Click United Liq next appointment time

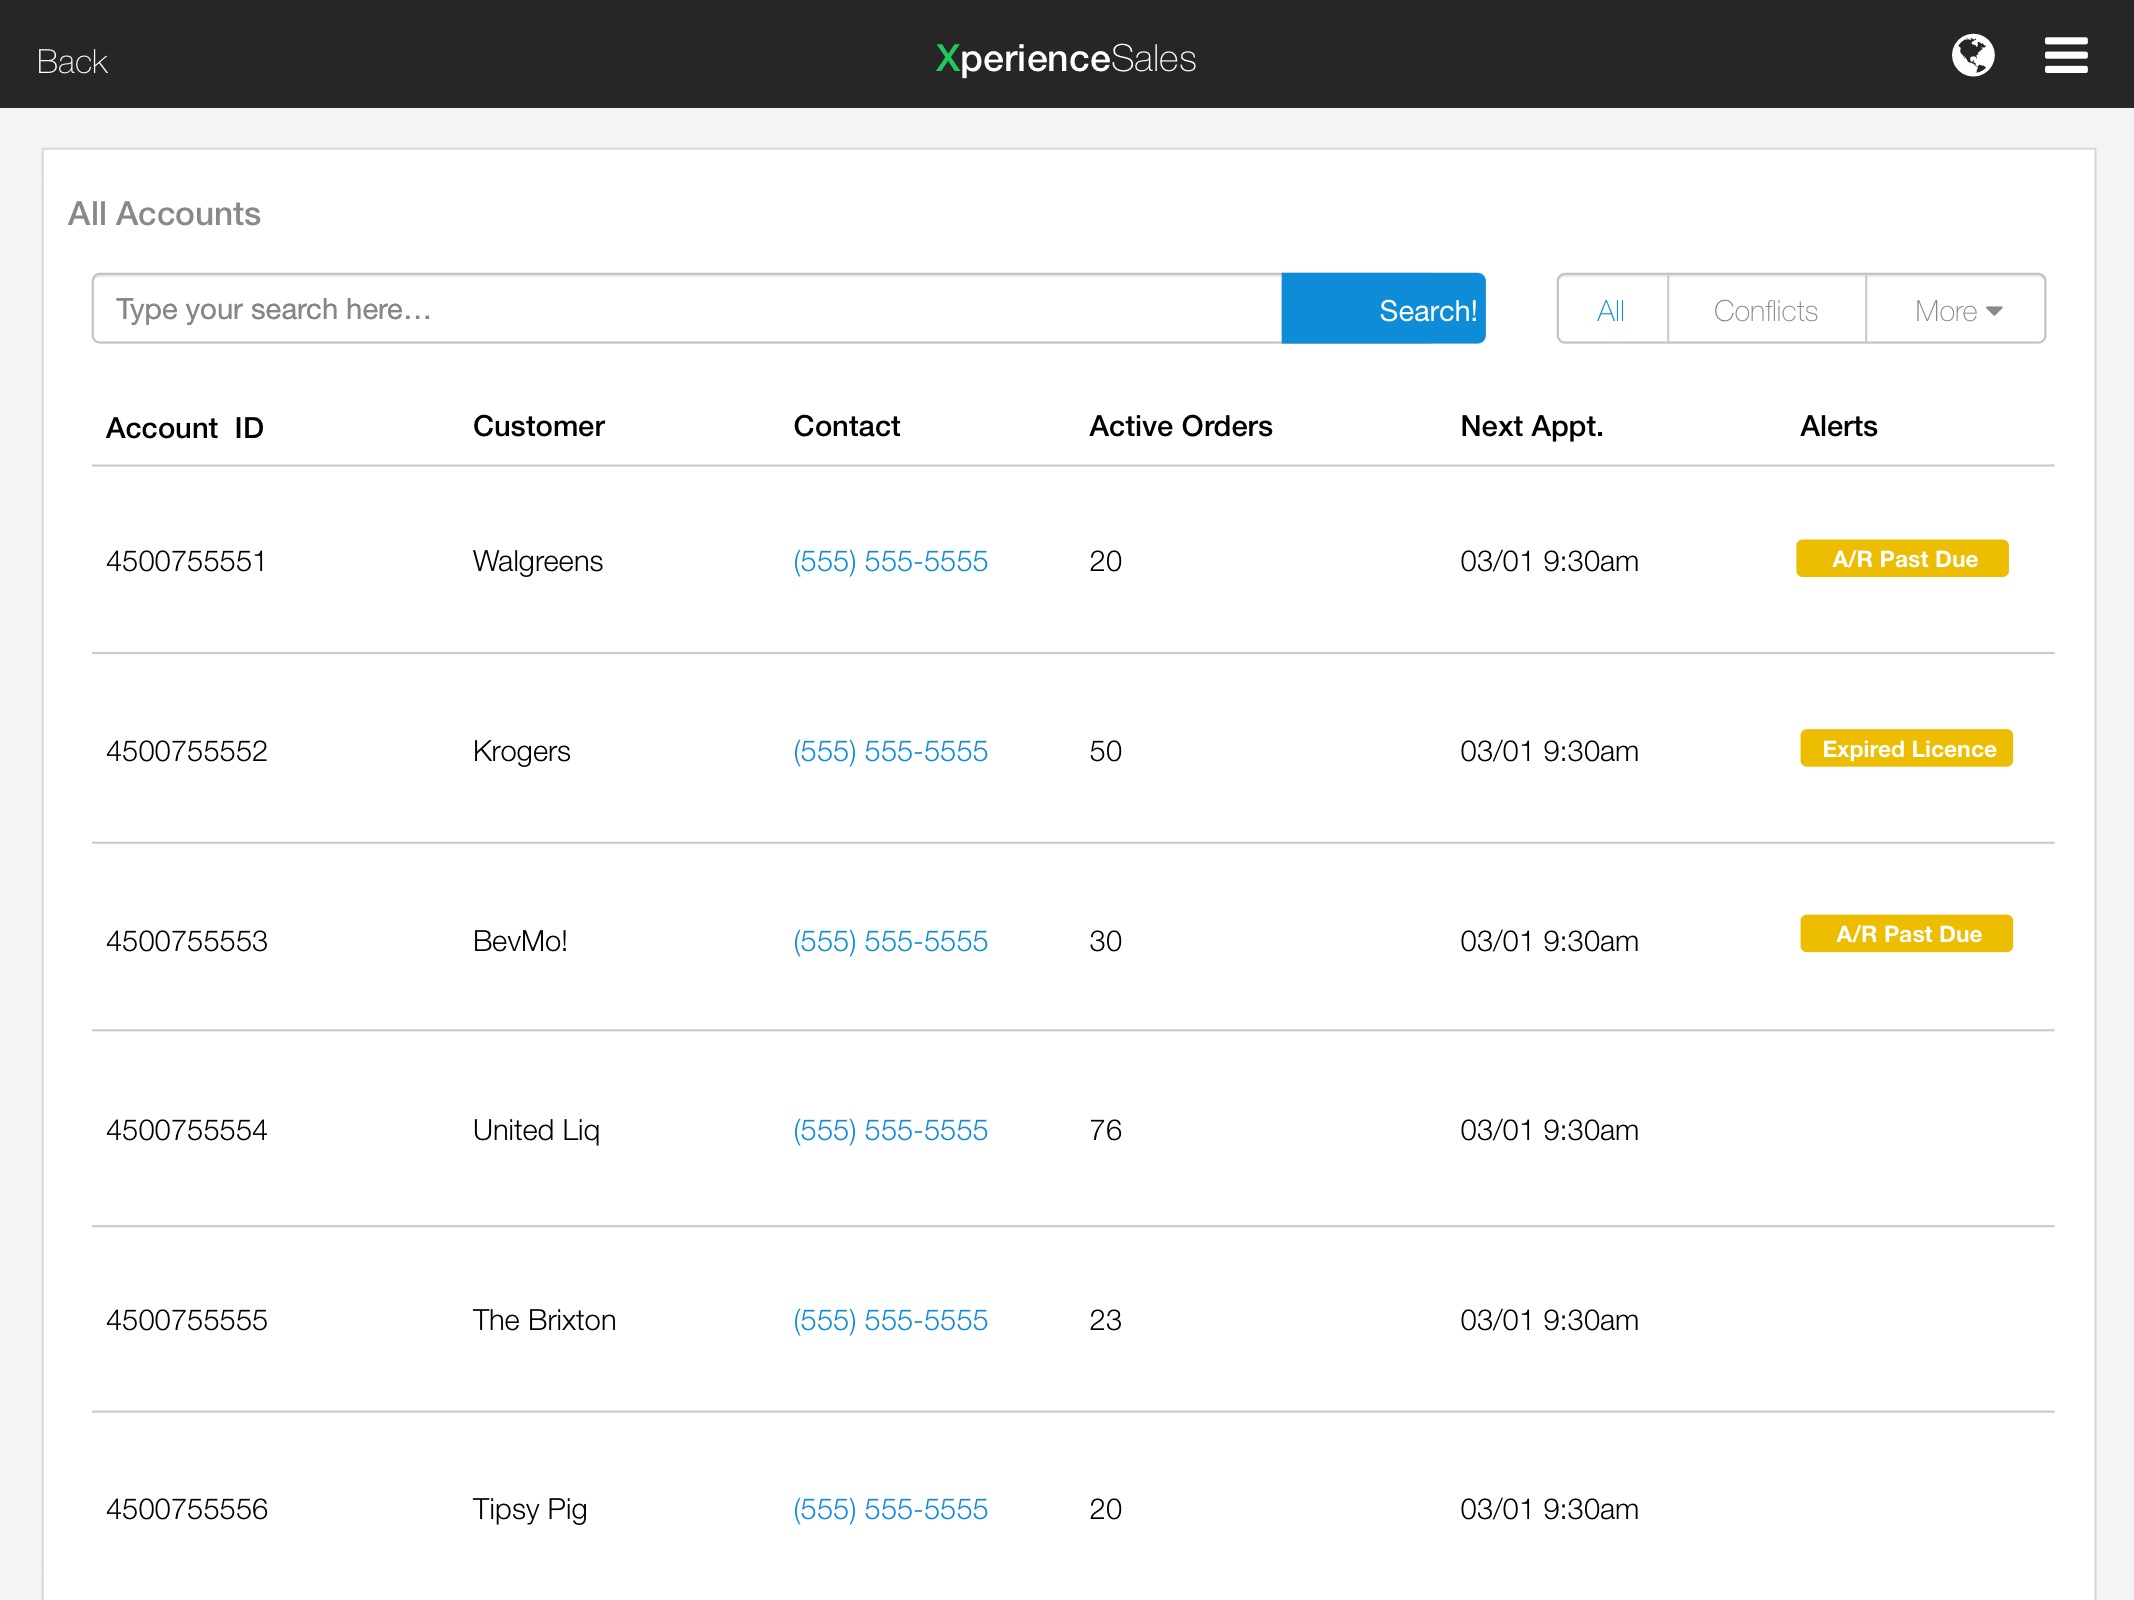[x=1549, y=1130]
